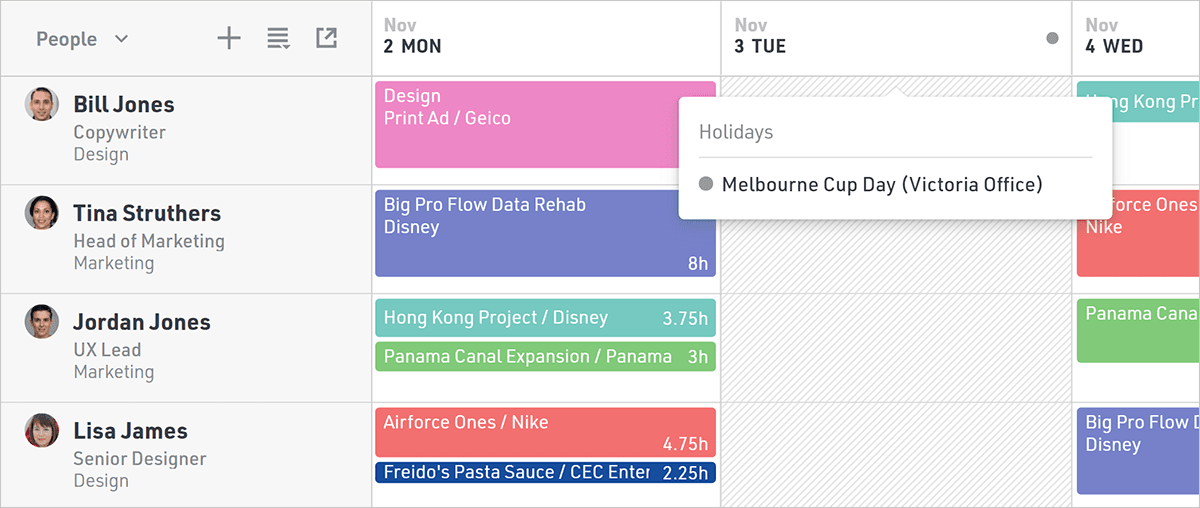Expand the People dropdown
1200x508 pixels.
click(82, 39)
